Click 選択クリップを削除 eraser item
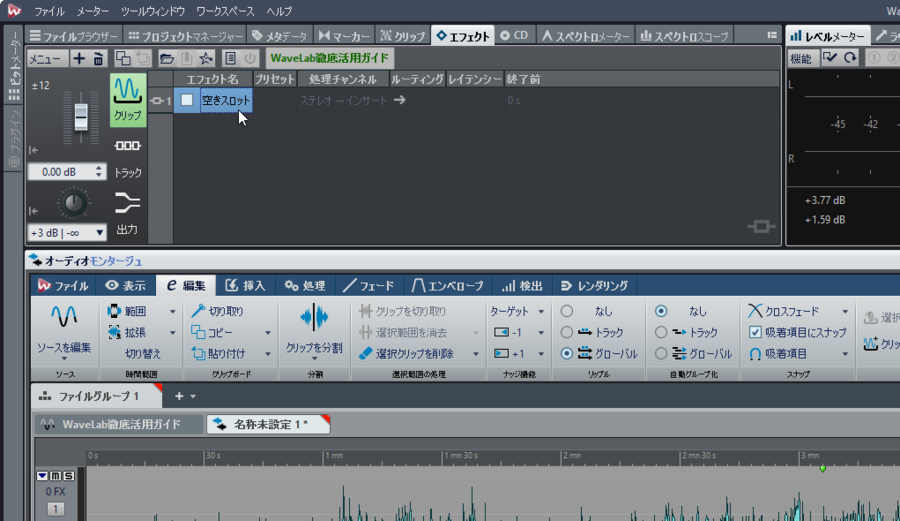Image resolution: width=900 pixels, height=521 pixels. [x=406, y=353]
